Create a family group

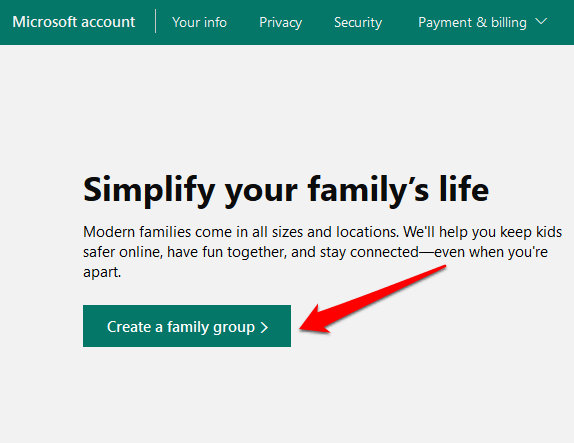click(187, 326)
